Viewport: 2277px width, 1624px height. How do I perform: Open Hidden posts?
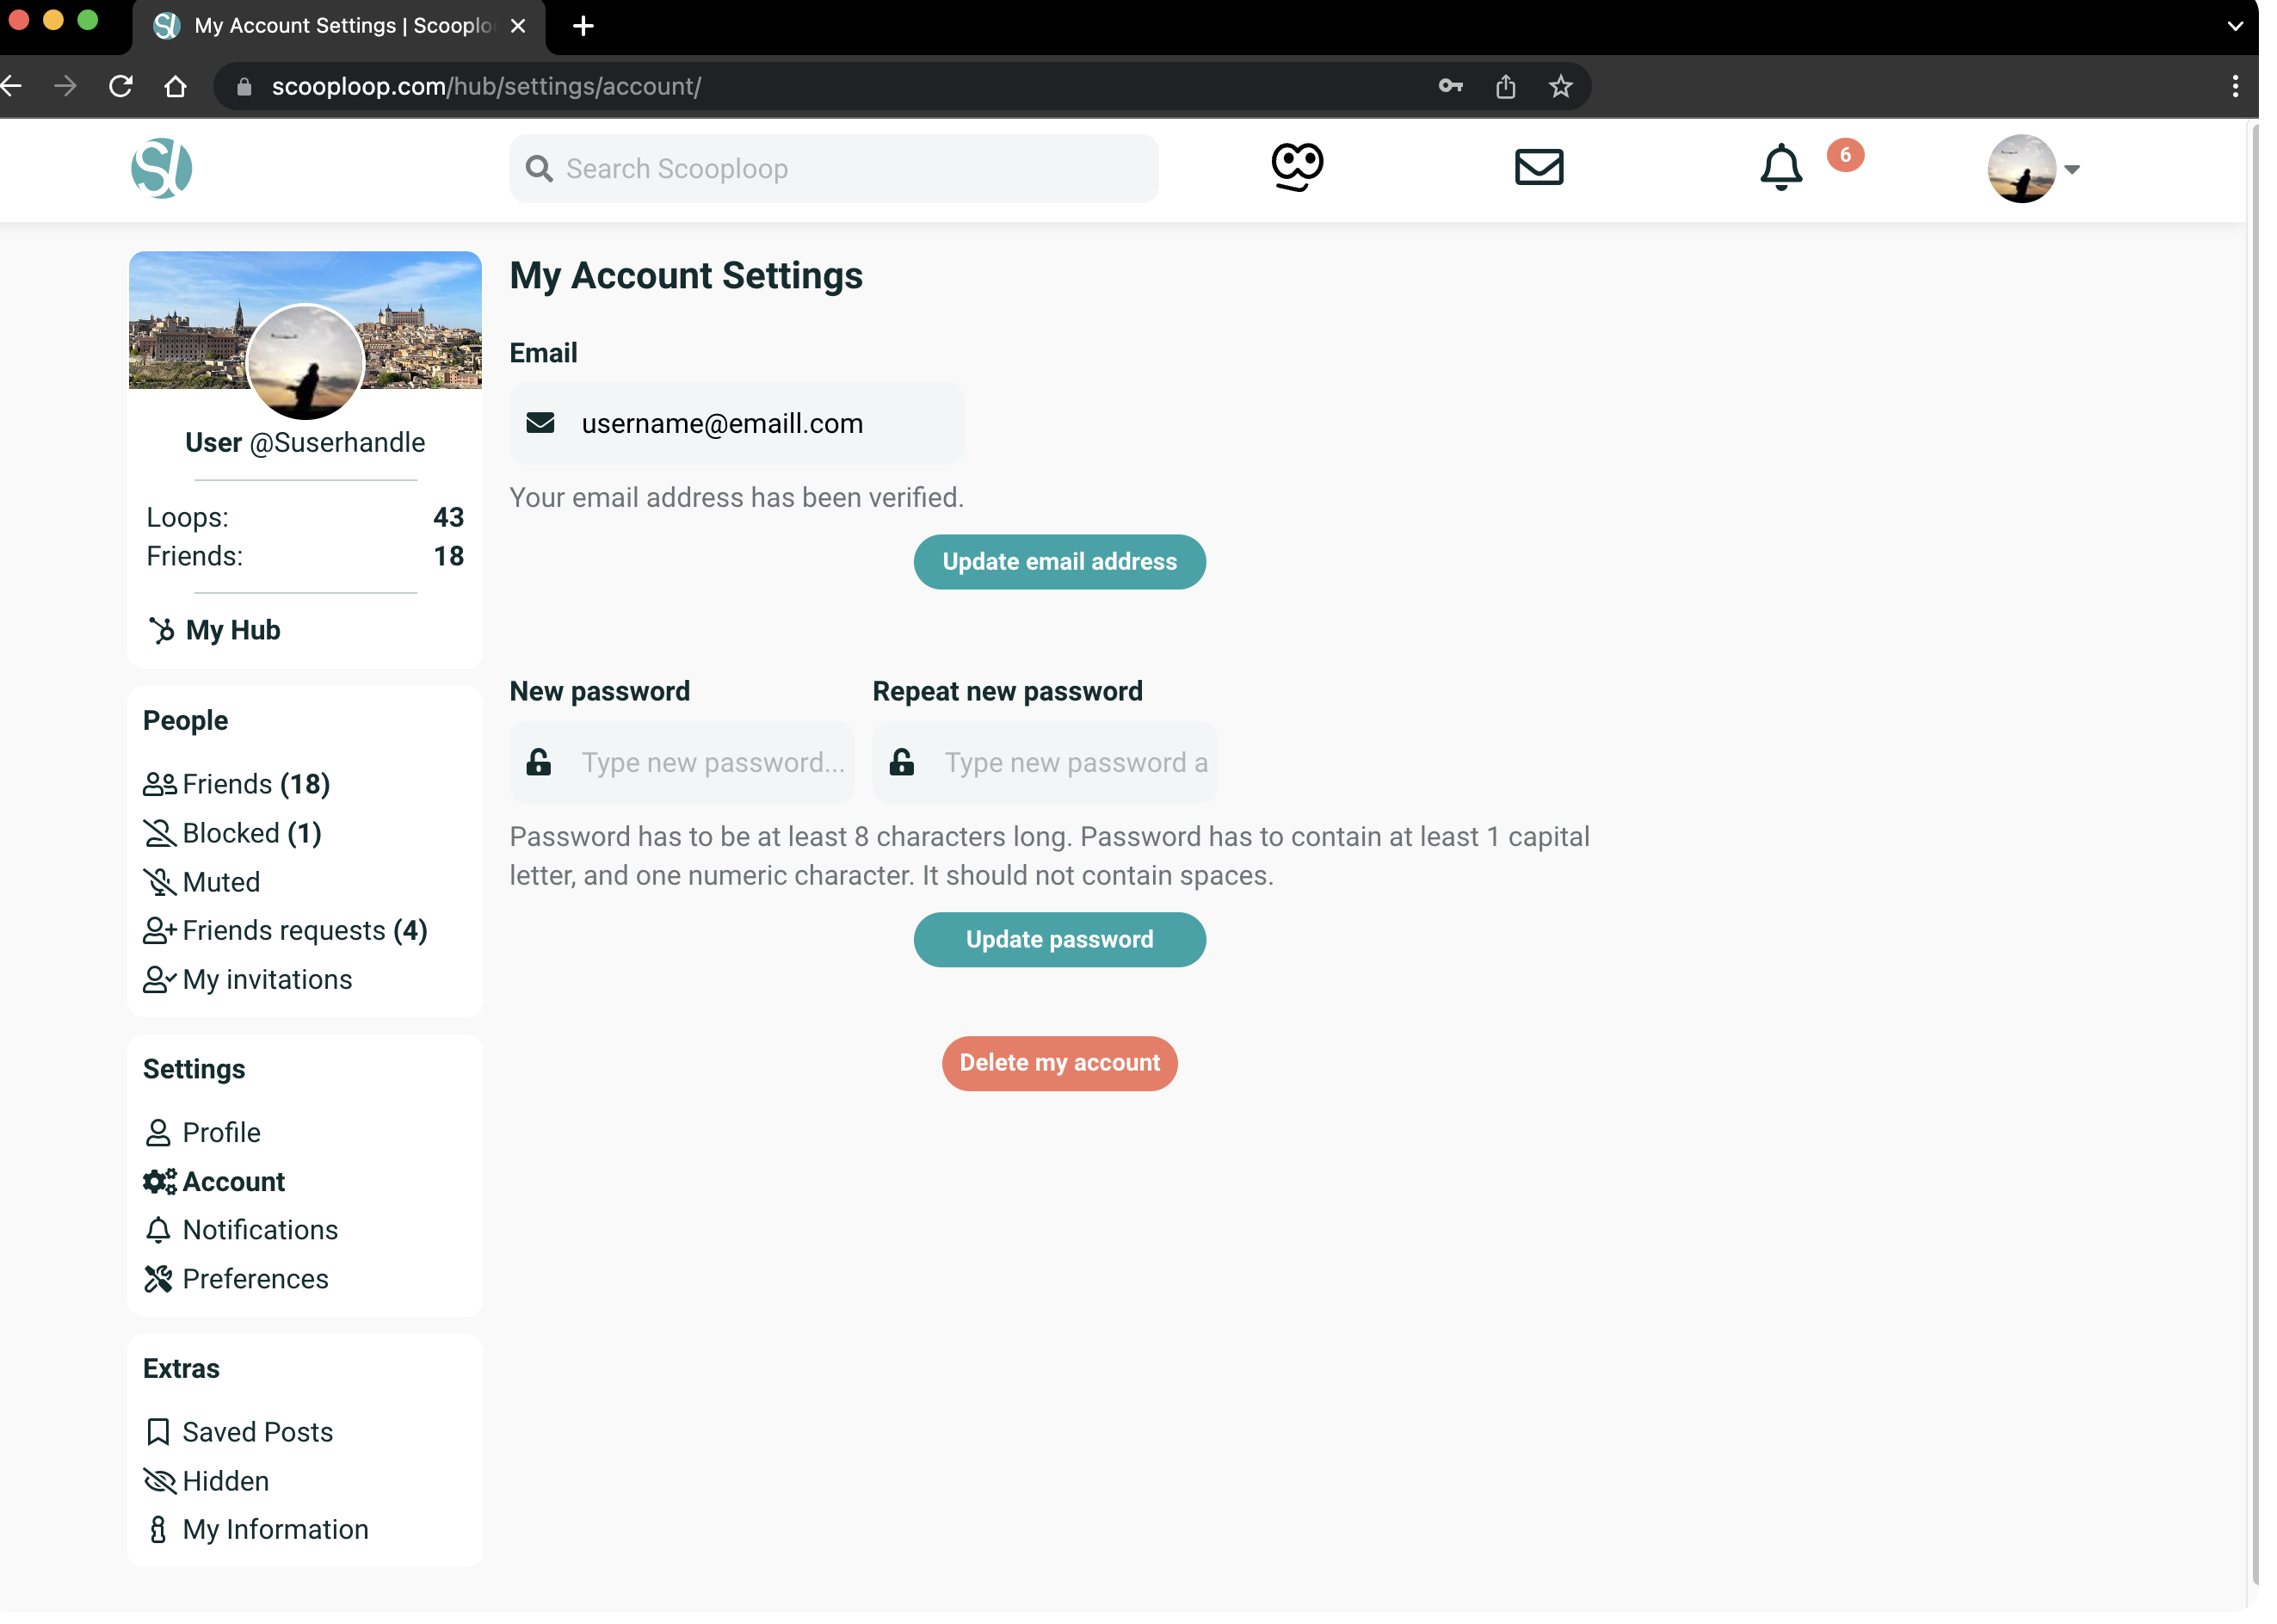tap(206, 1482)
